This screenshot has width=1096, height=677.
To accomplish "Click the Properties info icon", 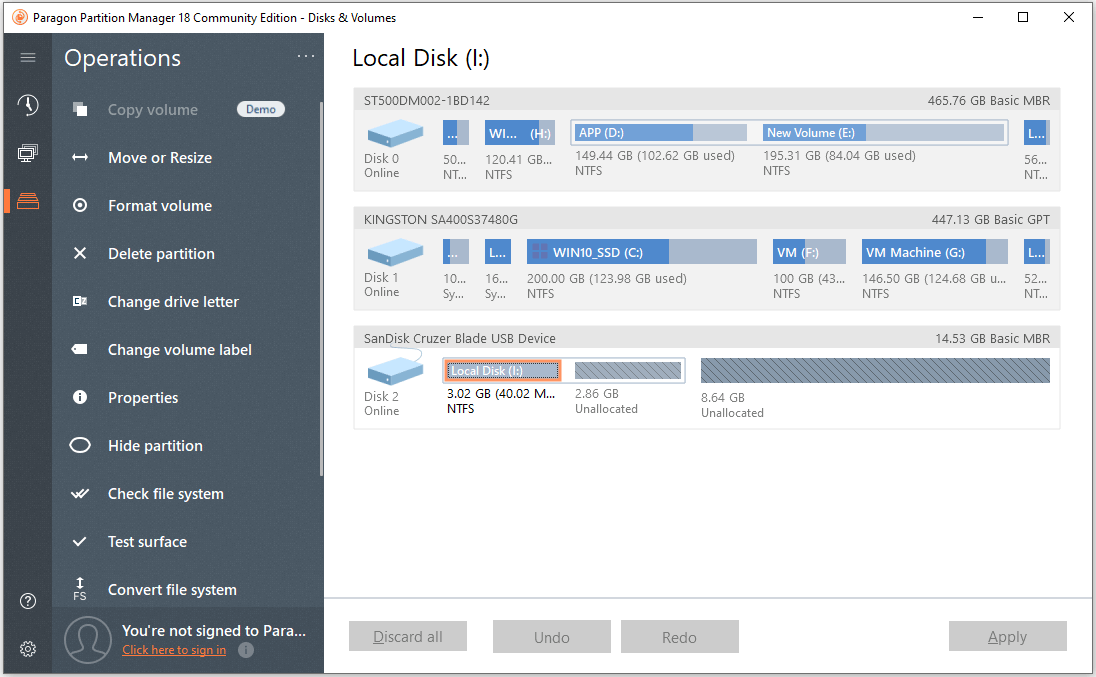I will click(x=80, y=397).
